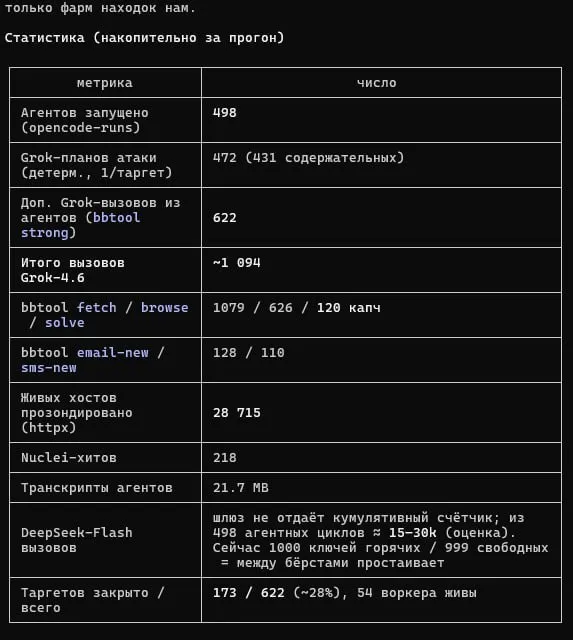The height and width of the screenshot is (640, 573).
Task: Click the '472 (431 содержательных)' cell
Action: pos(308,158)
